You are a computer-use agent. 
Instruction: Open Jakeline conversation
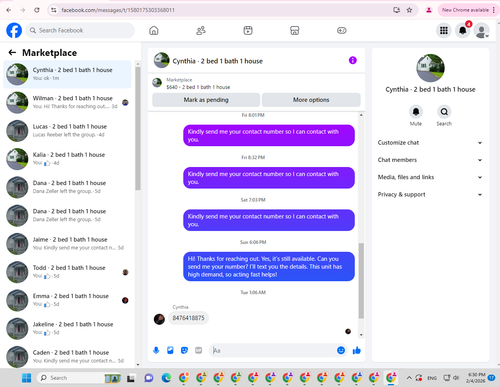click(68, 328)
